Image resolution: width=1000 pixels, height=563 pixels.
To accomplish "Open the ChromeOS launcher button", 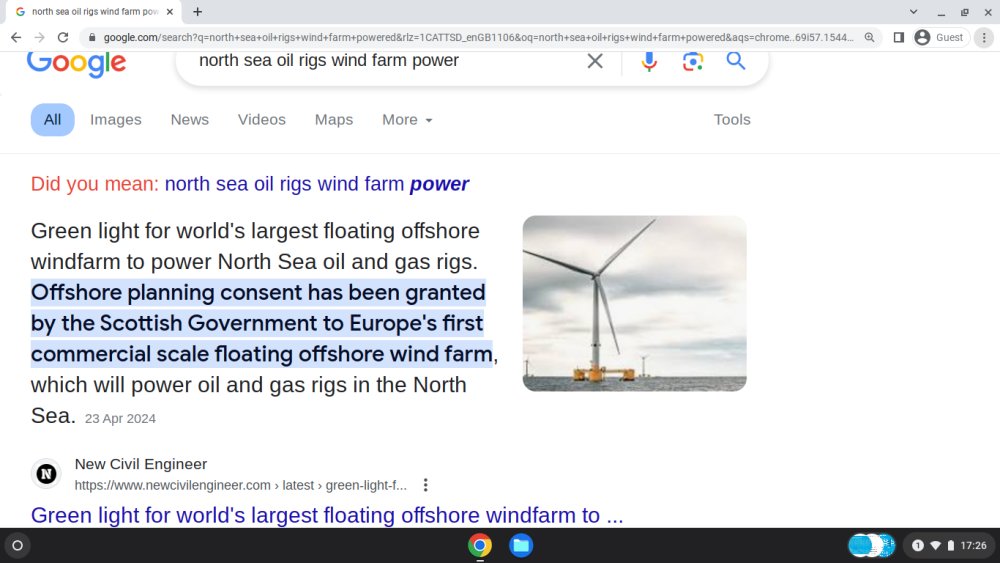I will coord(17,545).
